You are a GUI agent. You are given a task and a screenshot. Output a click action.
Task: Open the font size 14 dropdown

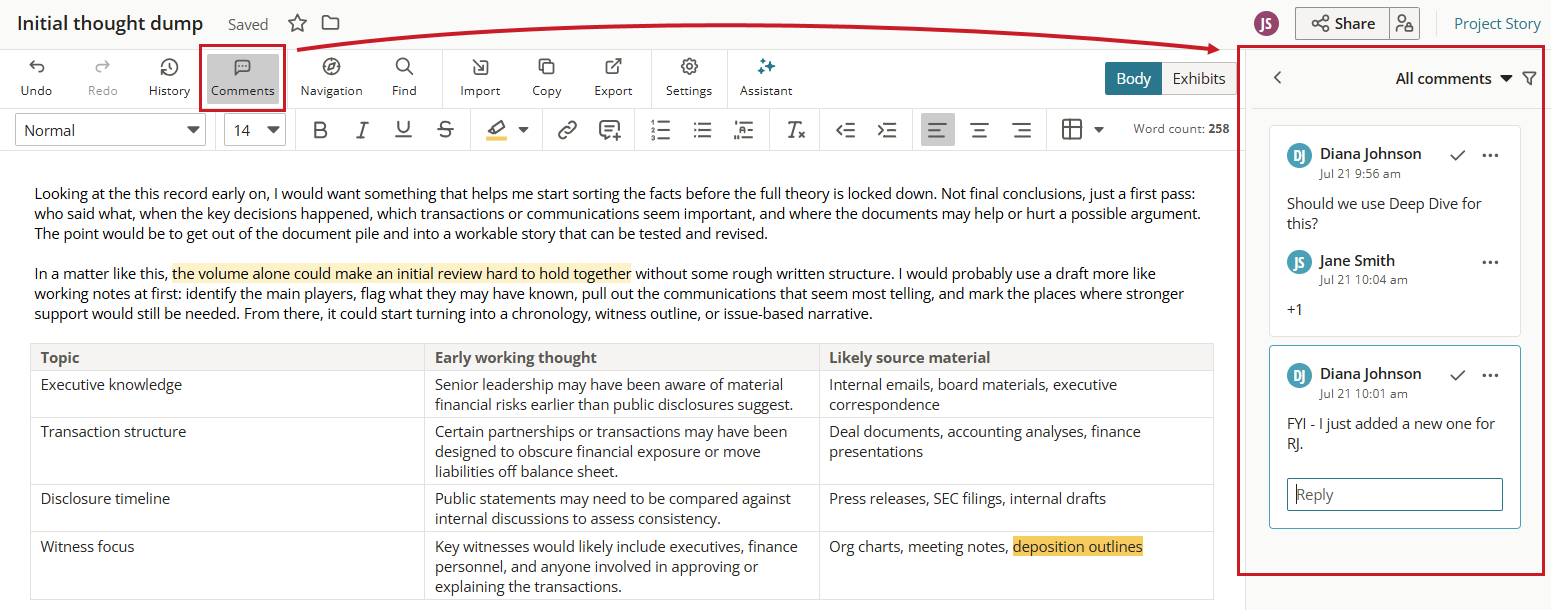pyautogui.click(x=255, y=130)
